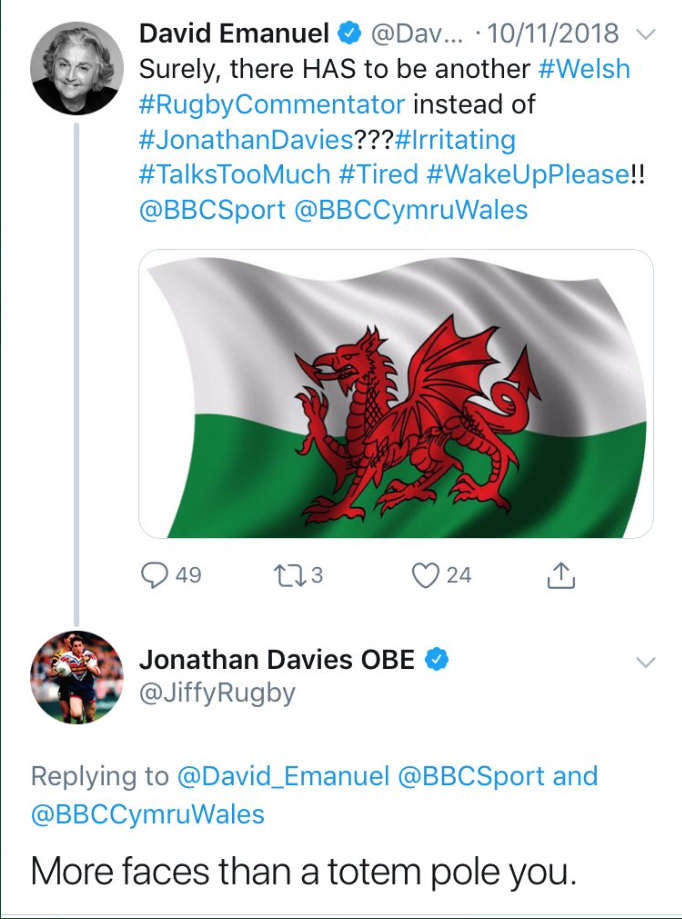Open the #TalksTooMuch hashtag
Viewport: 682px width, 919px height.
click(235, 174)
